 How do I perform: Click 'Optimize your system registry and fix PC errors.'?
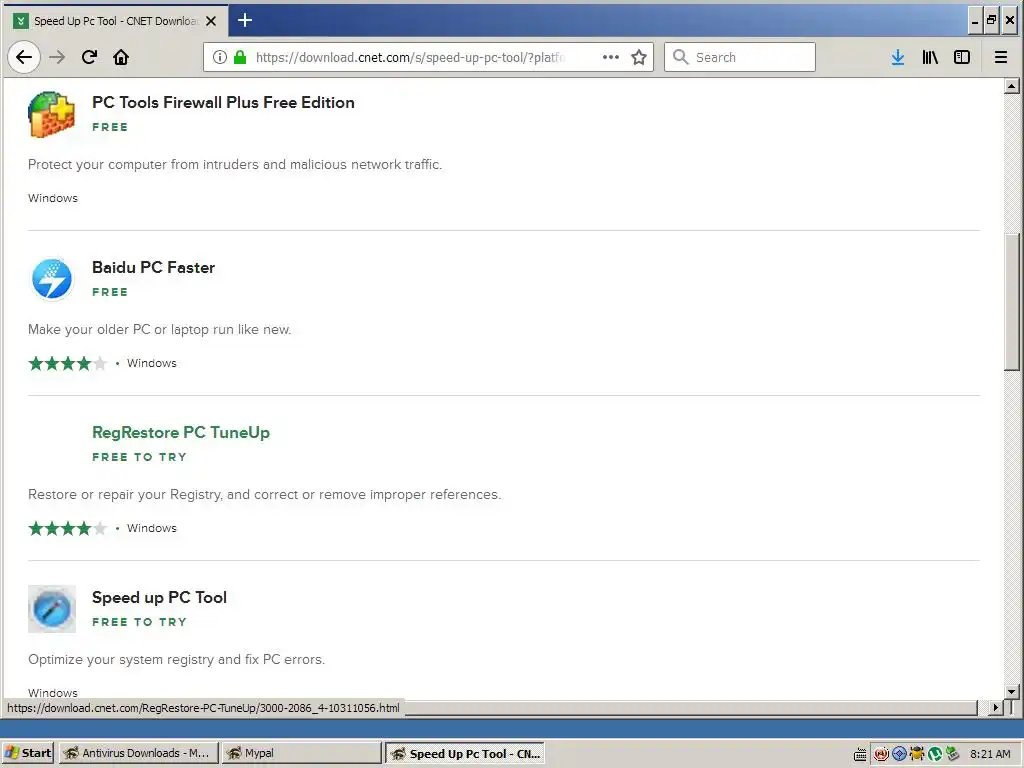[x=176, y=660]
